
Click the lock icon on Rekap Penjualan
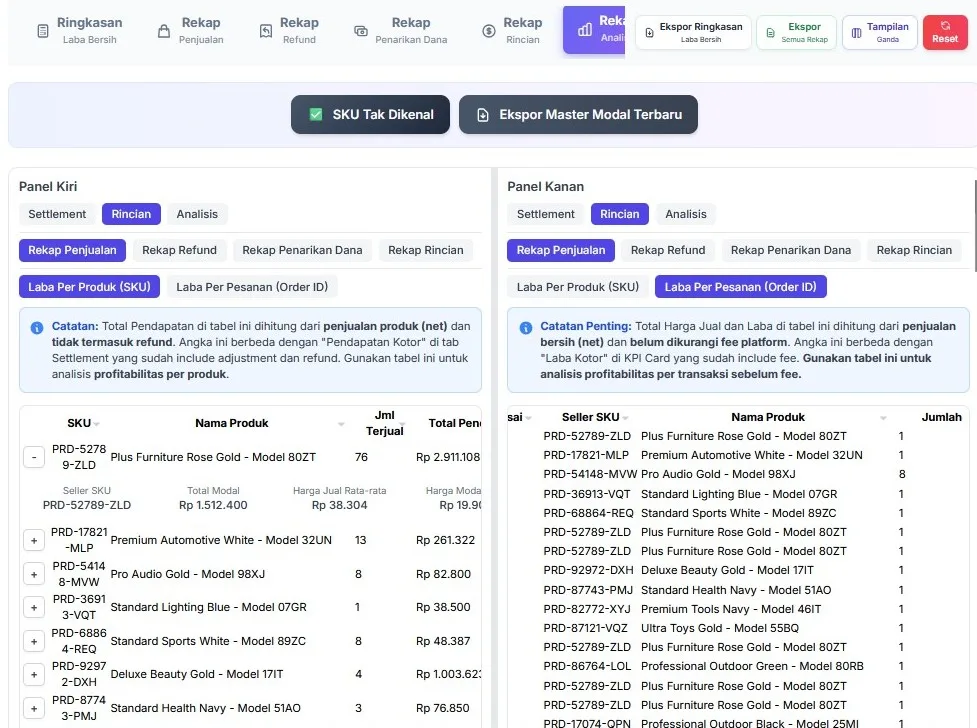tap(164, 32)
